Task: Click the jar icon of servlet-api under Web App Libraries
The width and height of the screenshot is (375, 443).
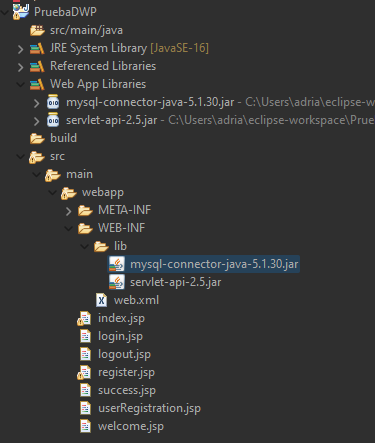Action: coord(53,120)
